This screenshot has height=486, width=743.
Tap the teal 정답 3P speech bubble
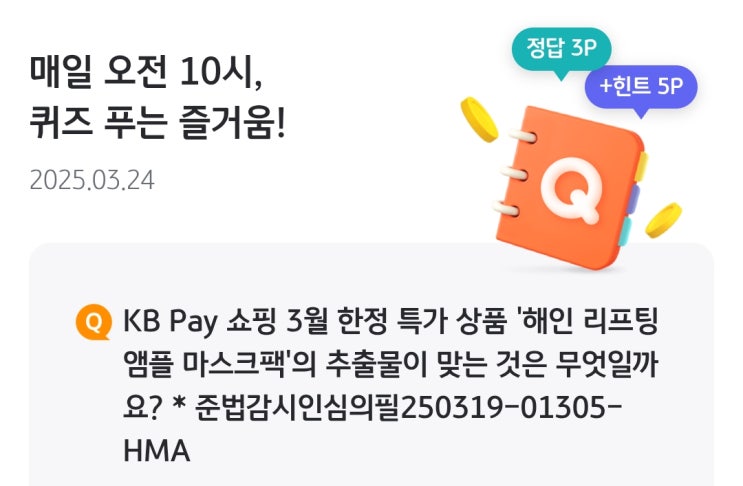coord(562,50)
